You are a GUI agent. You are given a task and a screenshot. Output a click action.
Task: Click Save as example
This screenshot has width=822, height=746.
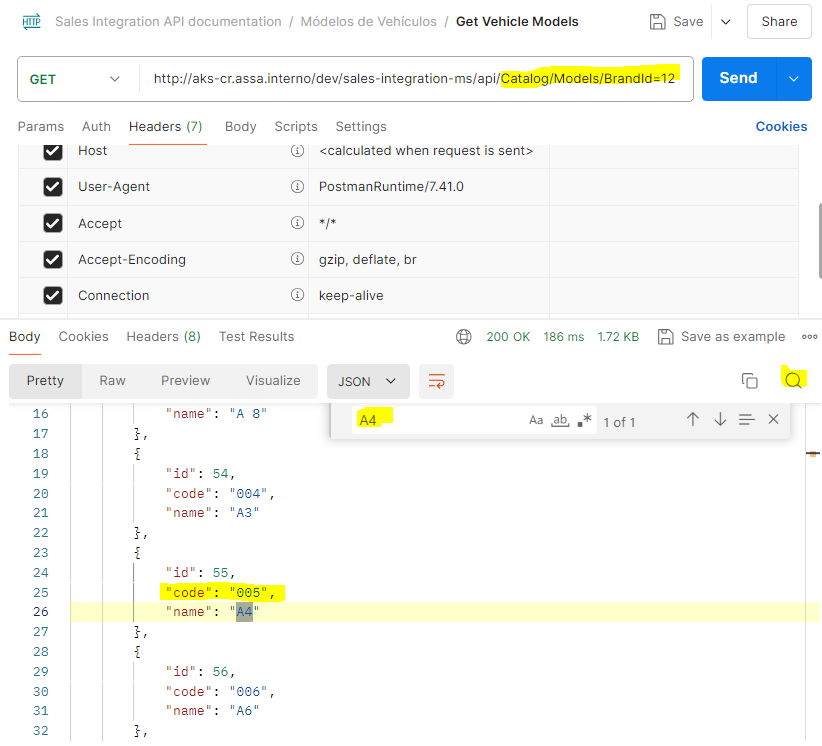[x=733, y=337]
